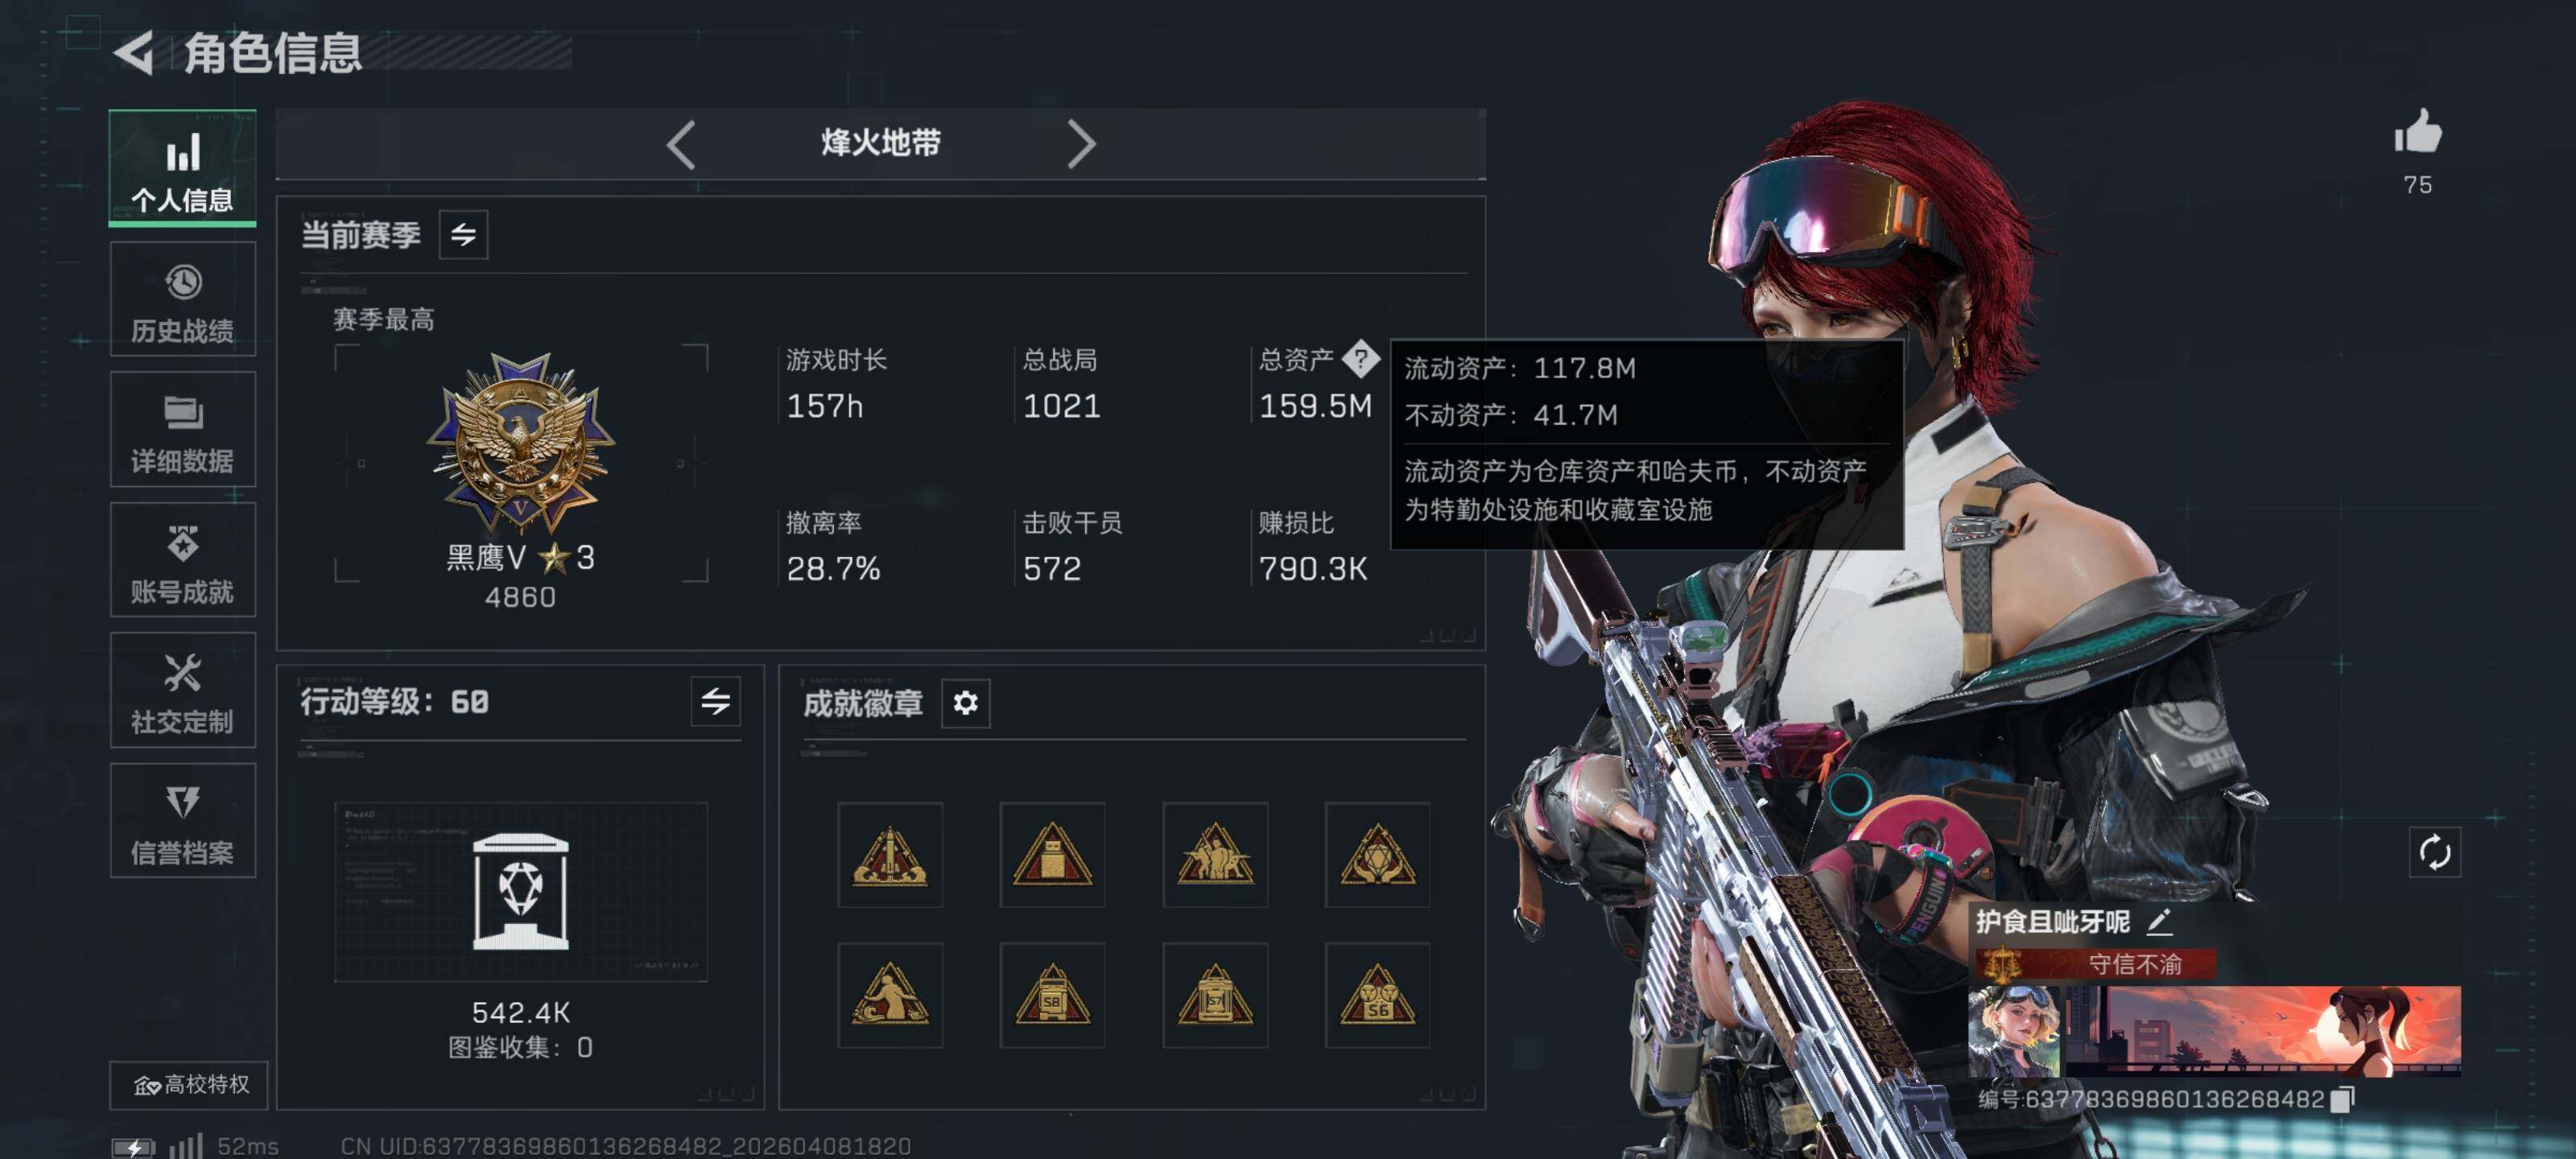Click the rotate character model icon

(2434, 852)
